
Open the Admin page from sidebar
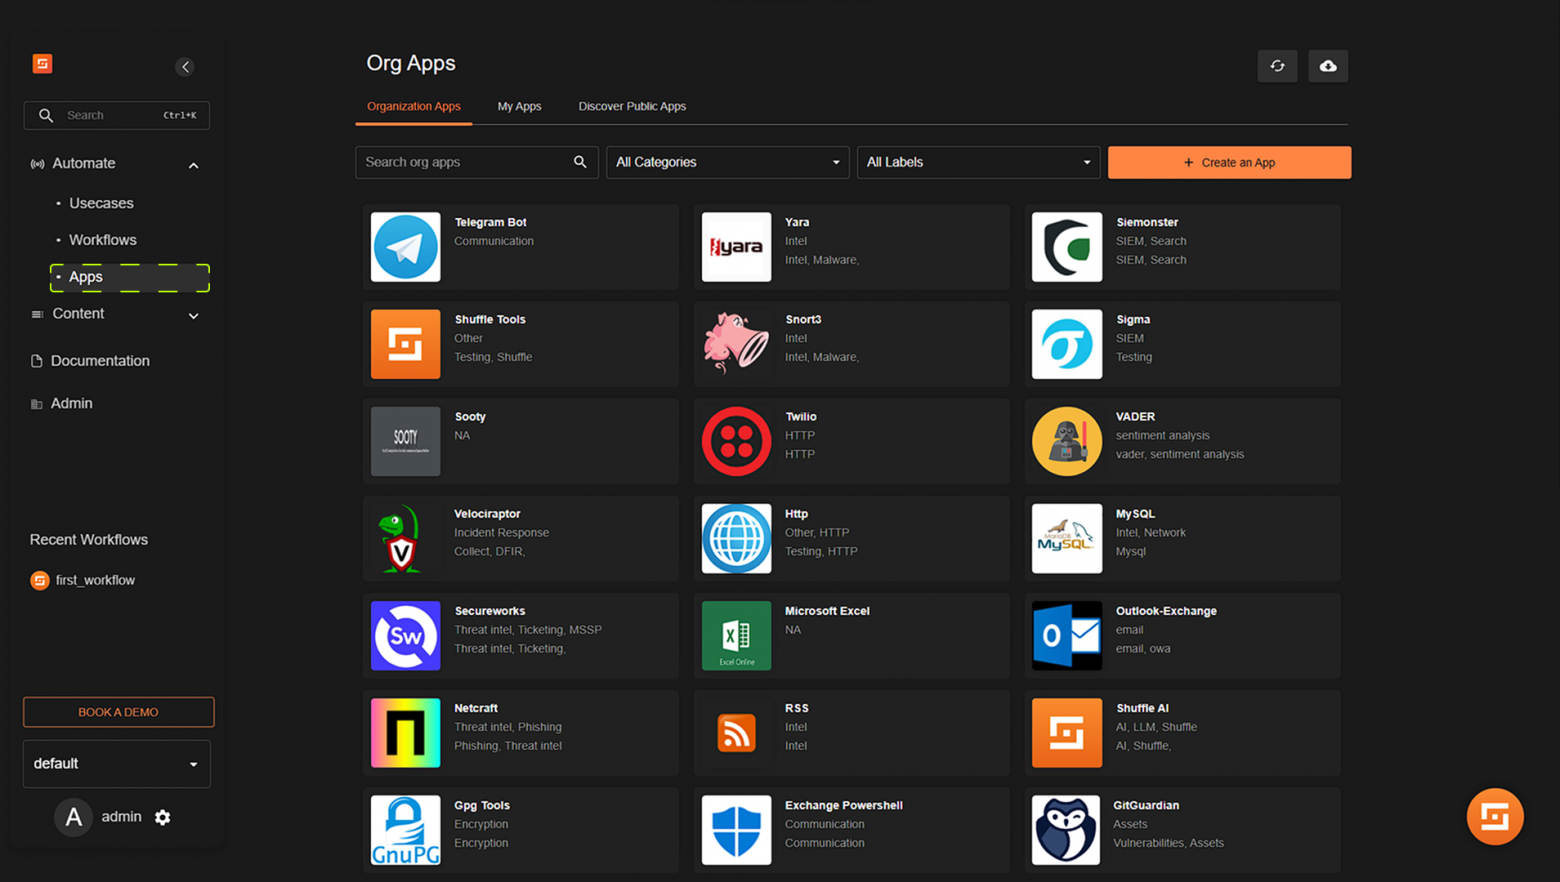pyautogui.click(x=71, y=404)
